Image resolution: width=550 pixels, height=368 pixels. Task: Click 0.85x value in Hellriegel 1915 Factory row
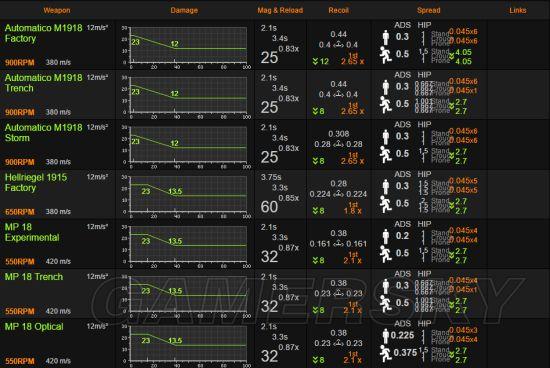point(289,198)
